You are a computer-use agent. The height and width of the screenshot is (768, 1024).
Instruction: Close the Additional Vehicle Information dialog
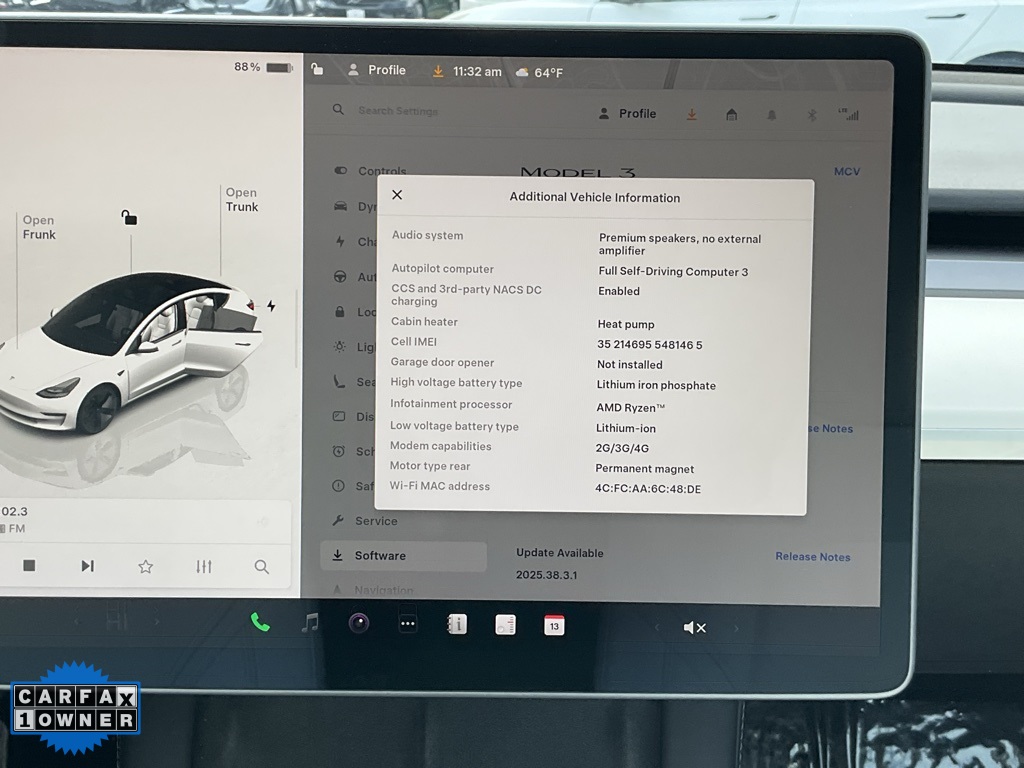(x=397, y=196)
